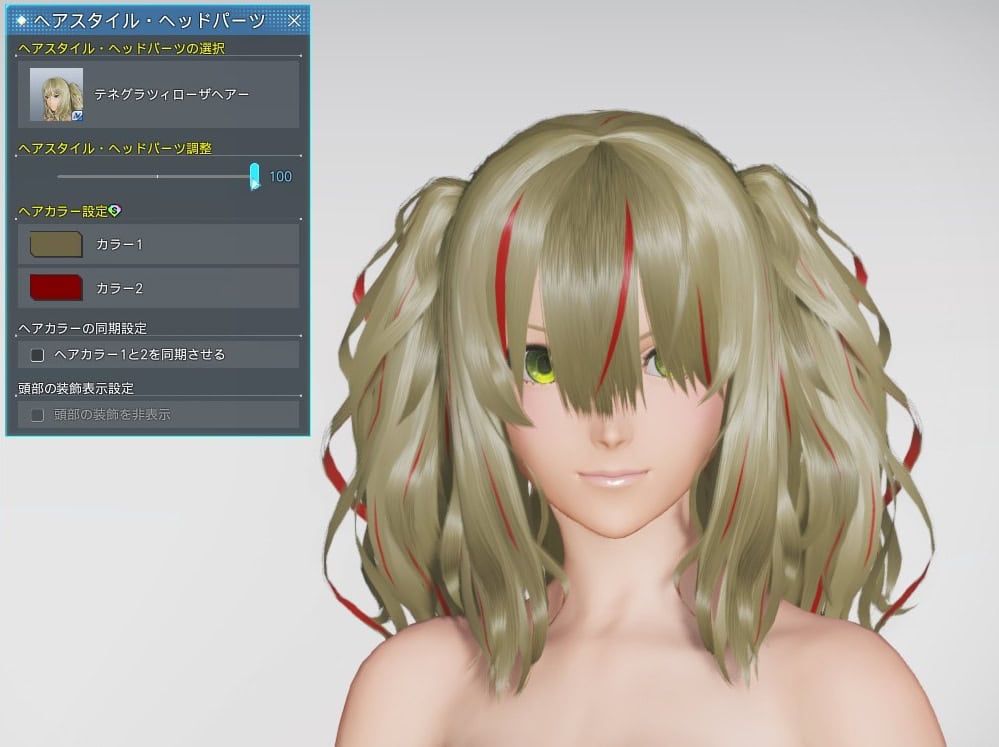Click the hairstyle adjustment slider handle
Image resolution: width=999 pixels, height=747 pixels.
point(254,177)
